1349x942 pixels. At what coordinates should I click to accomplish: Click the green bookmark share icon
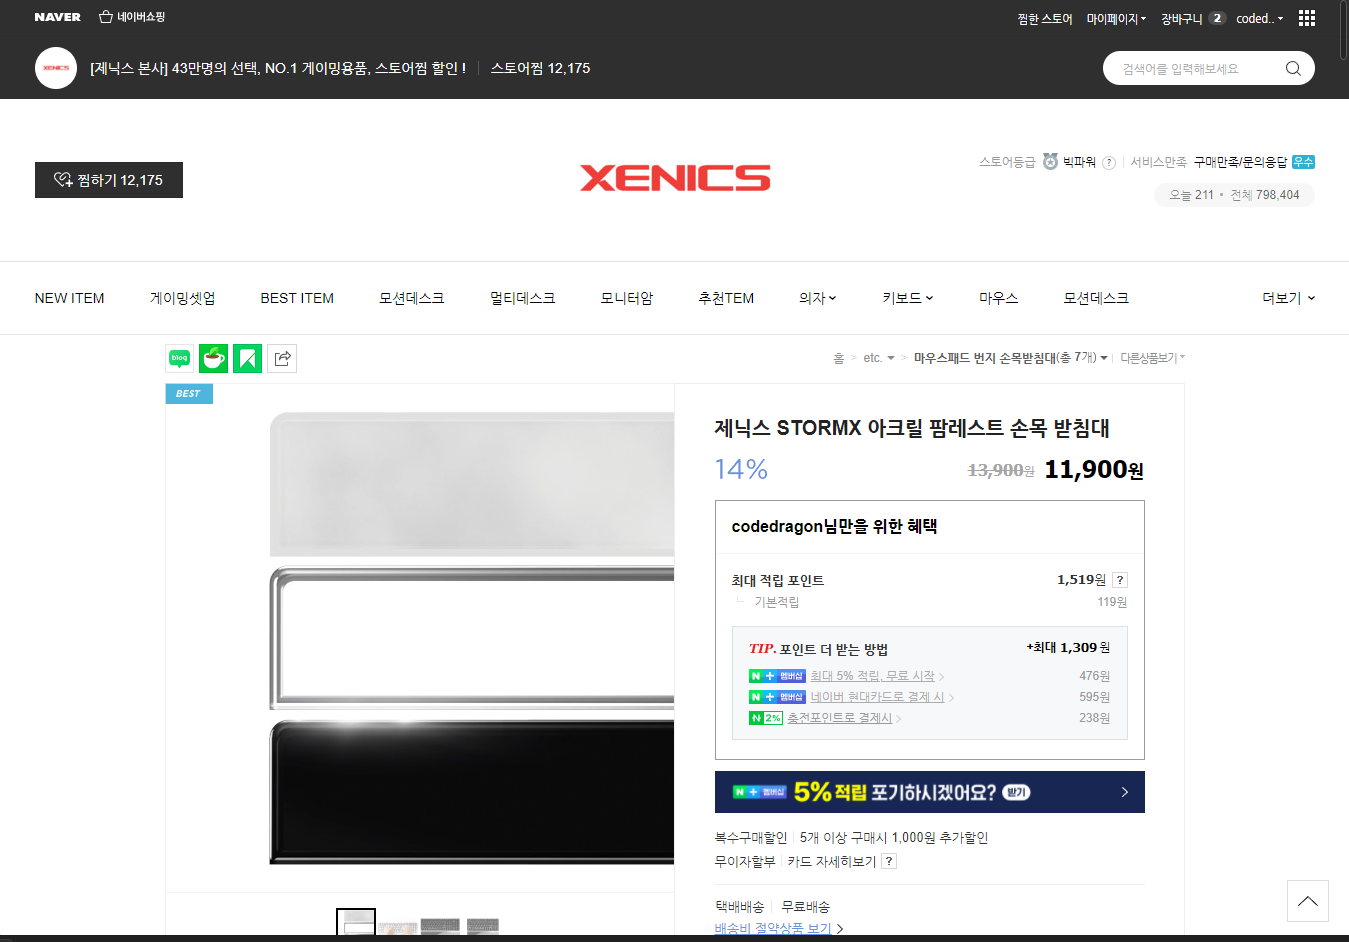coord(247,358)
